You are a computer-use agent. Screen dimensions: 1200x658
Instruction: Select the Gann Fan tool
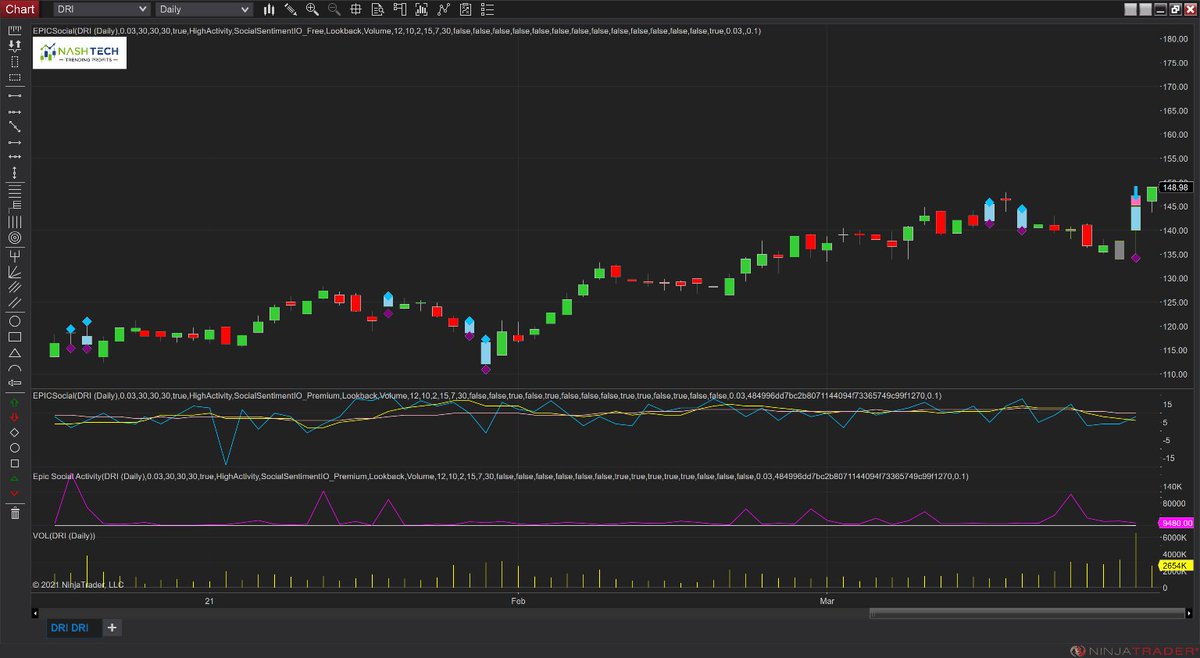[x=15, y=271]
